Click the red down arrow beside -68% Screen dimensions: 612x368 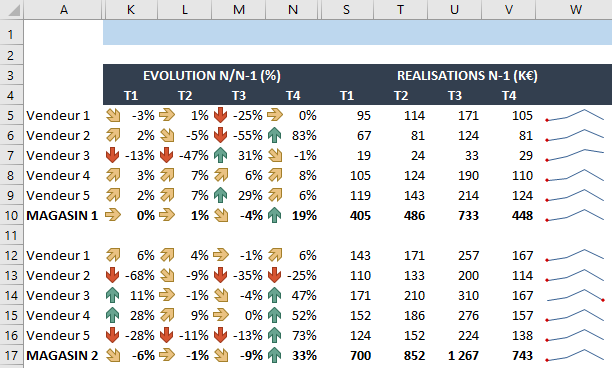[x=112, y=275]
